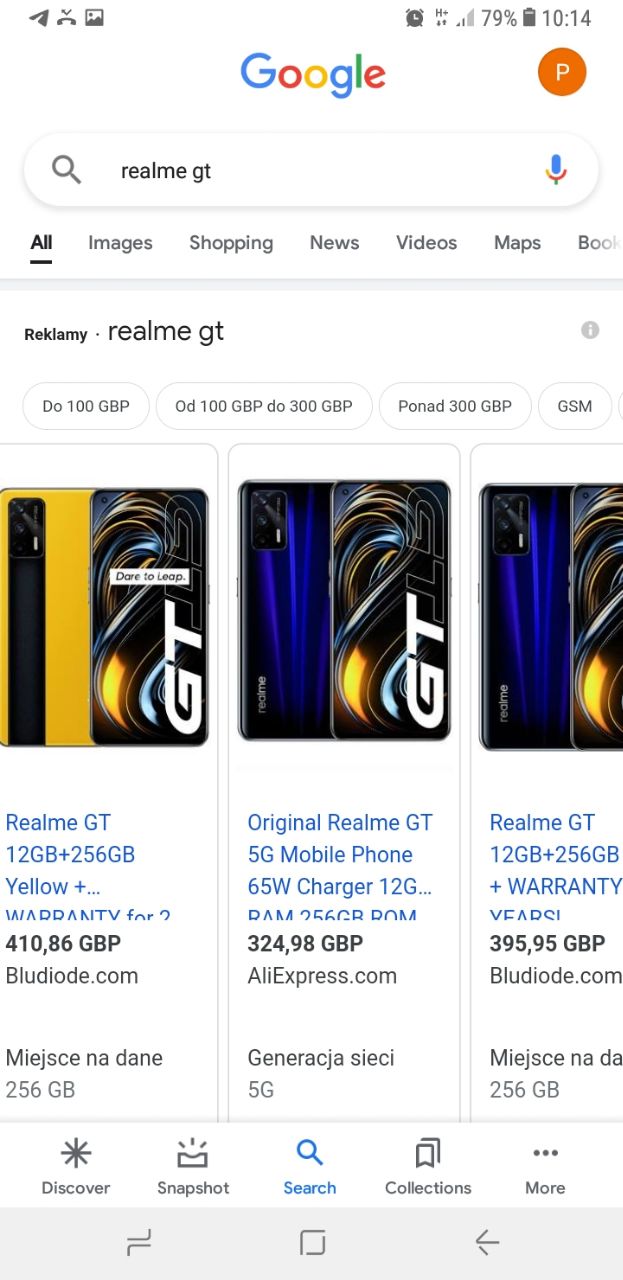The image size is (623, 1280).
Task: Select the GSM filter chip
Action: (575, 406)
